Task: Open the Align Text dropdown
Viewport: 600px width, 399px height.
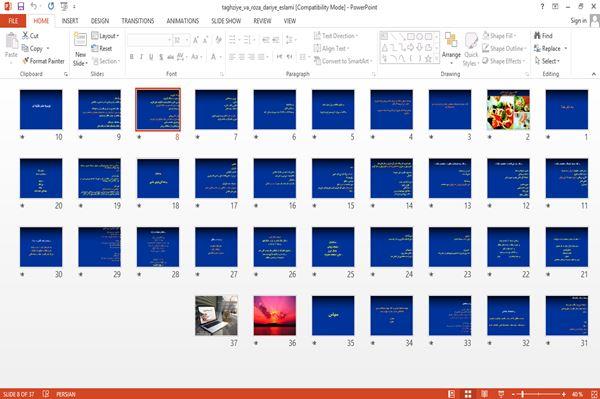Action: click(331, 48)
